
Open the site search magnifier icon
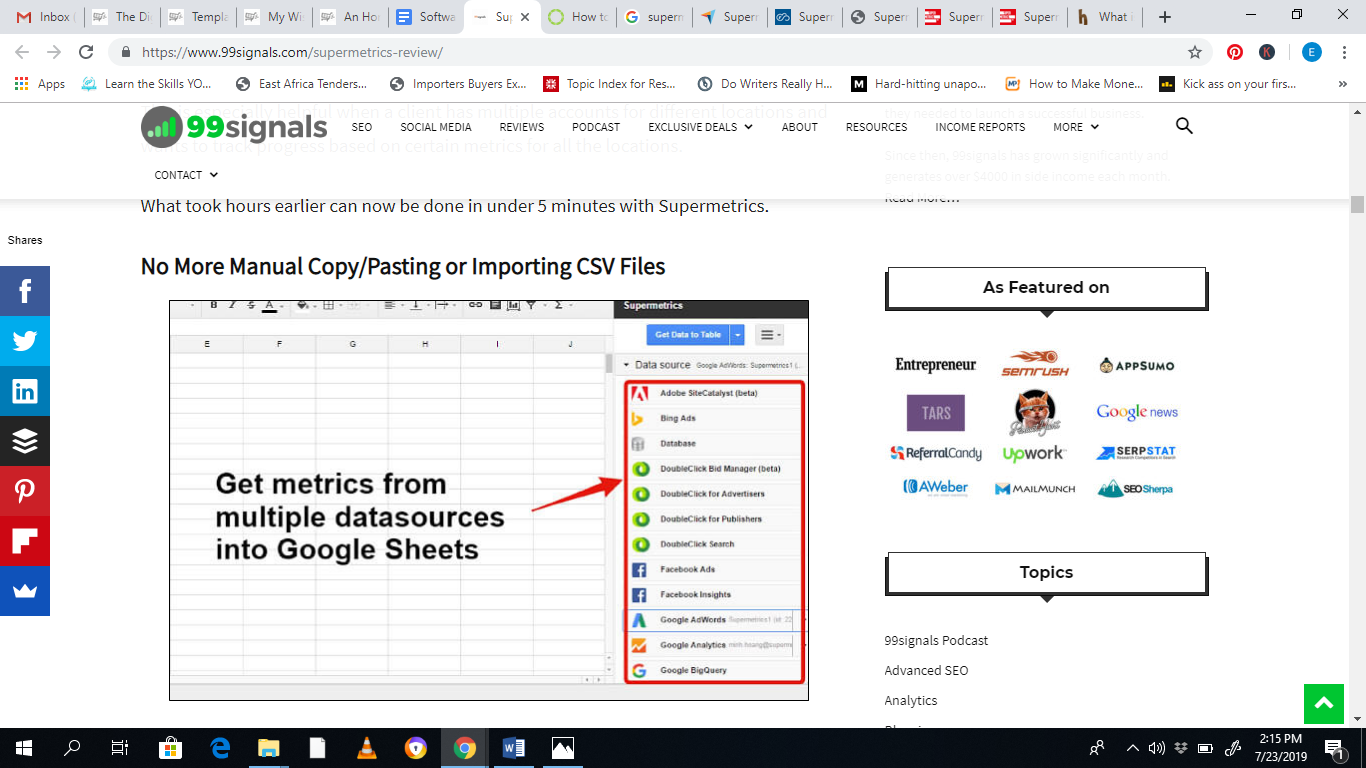click(1184, 126)
